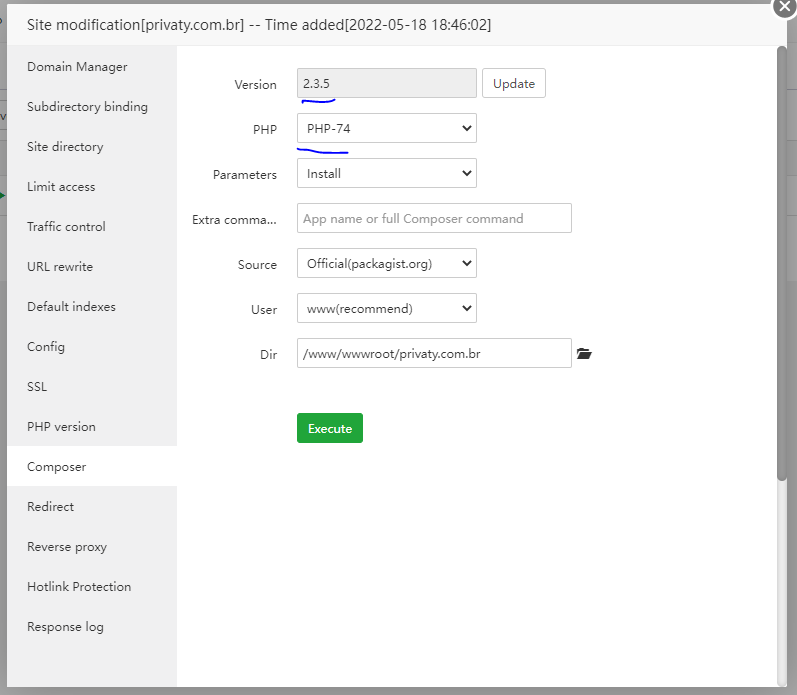Click the Update button next to Version
The image size is (797, 695).
click(514, 84)
